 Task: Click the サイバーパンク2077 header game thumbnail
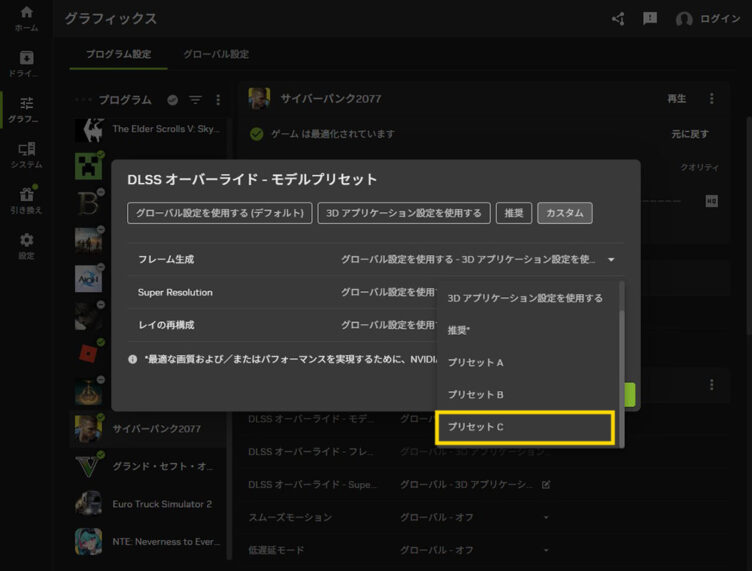(259, 98)
